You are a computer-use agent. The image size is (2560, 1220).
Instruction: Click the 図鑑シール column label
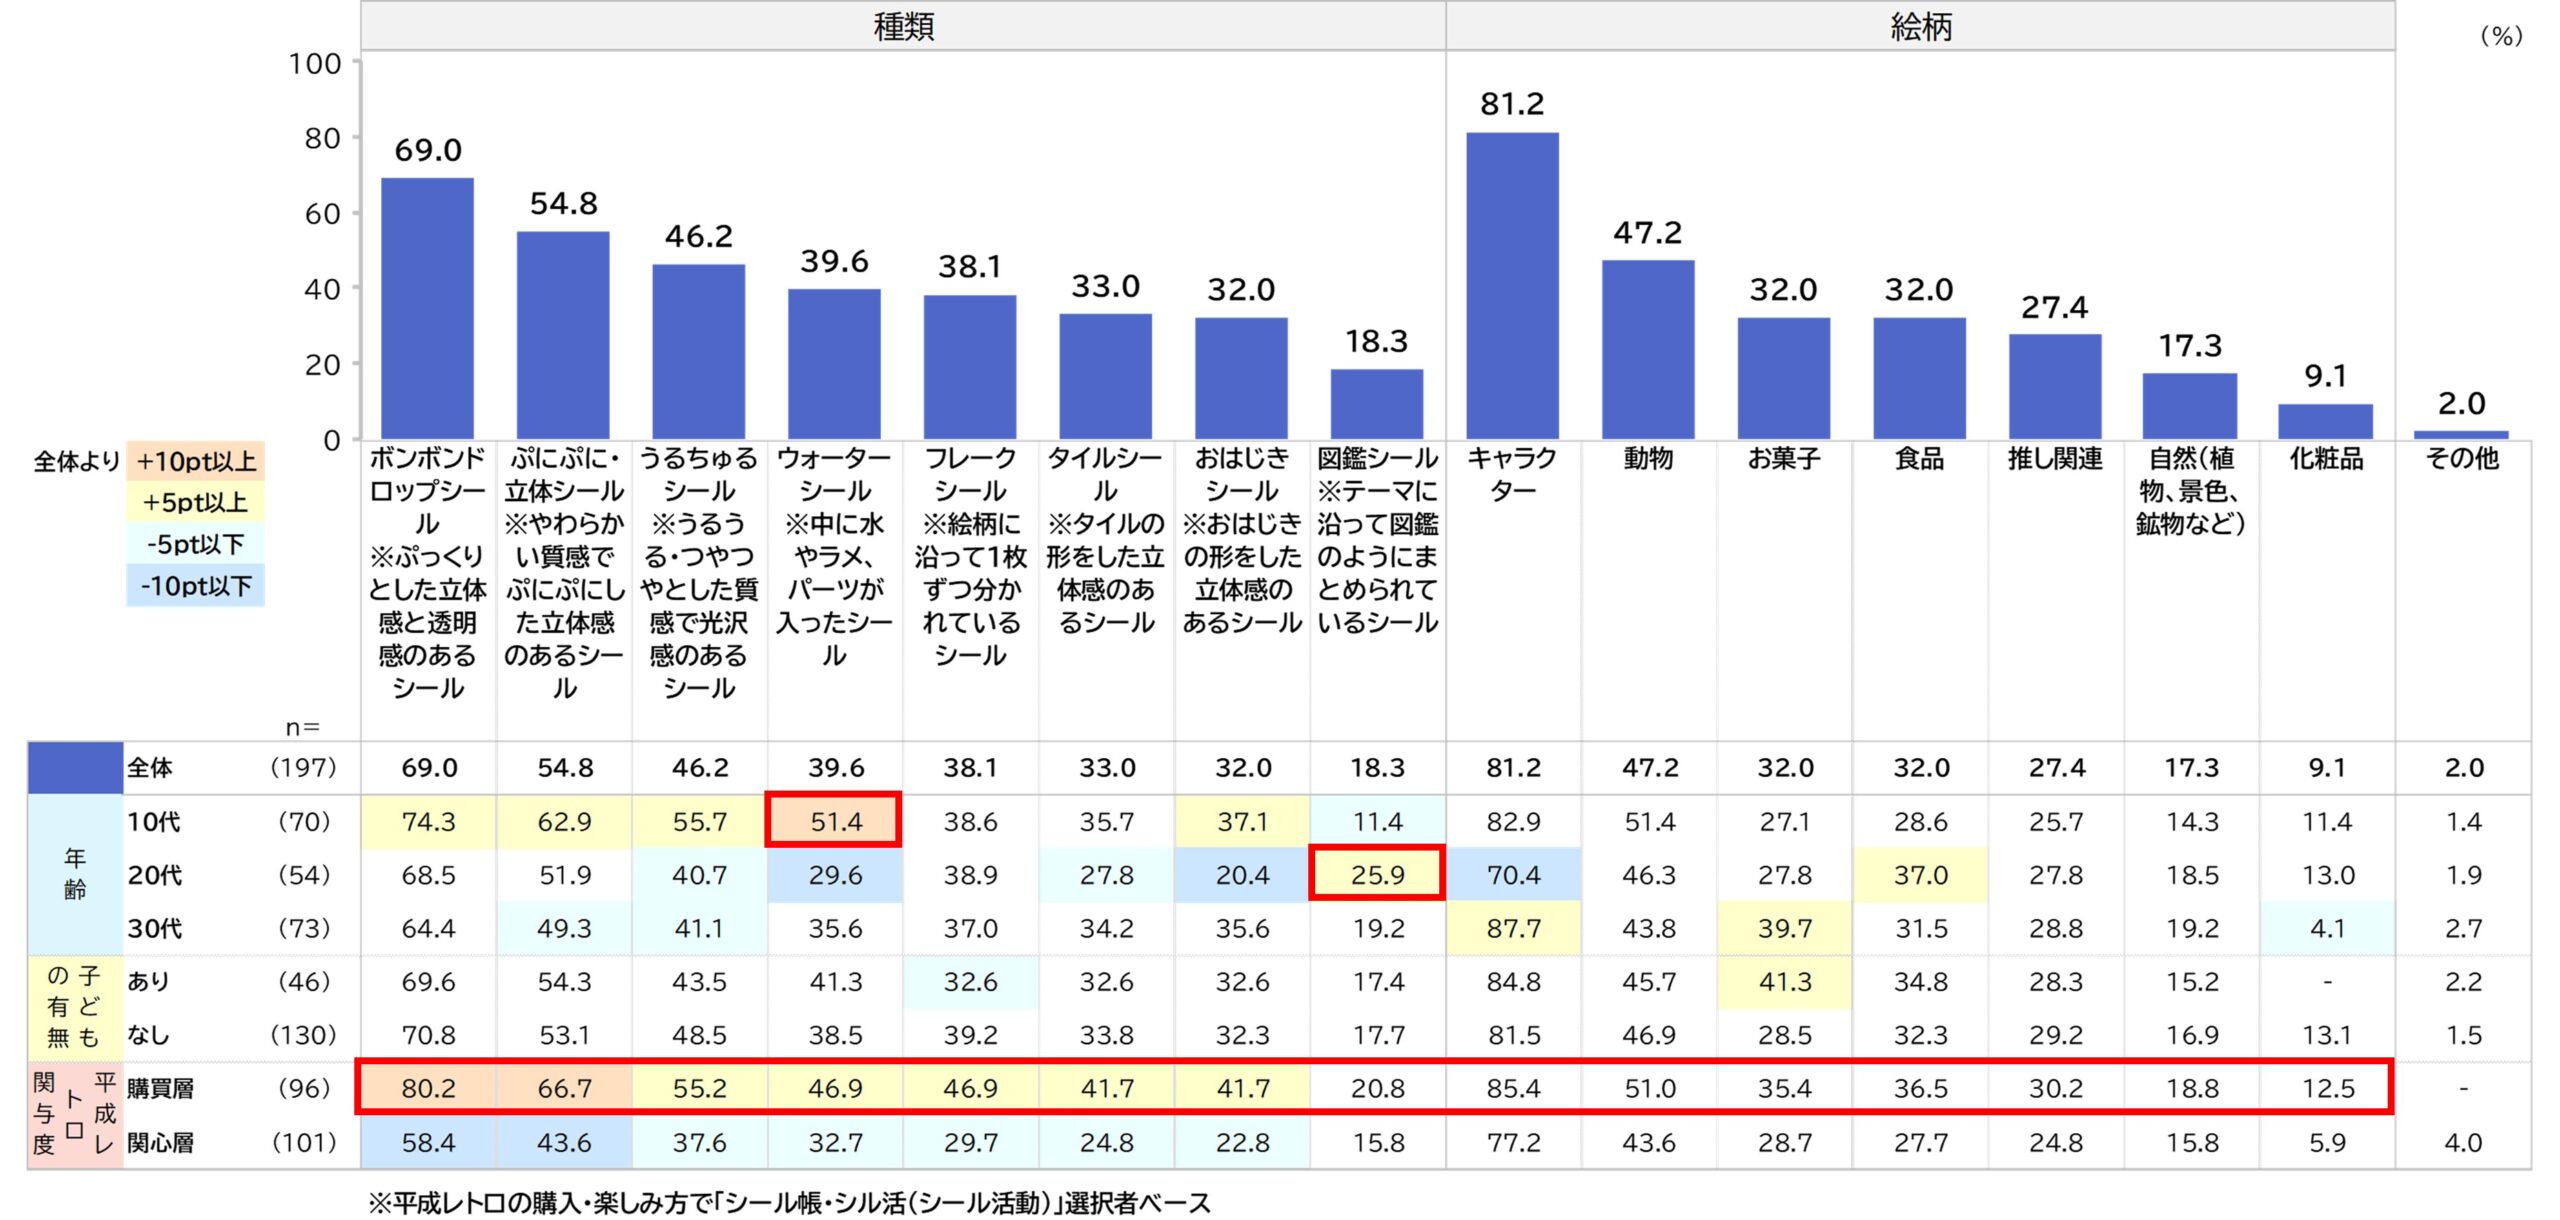[1376, 540]
